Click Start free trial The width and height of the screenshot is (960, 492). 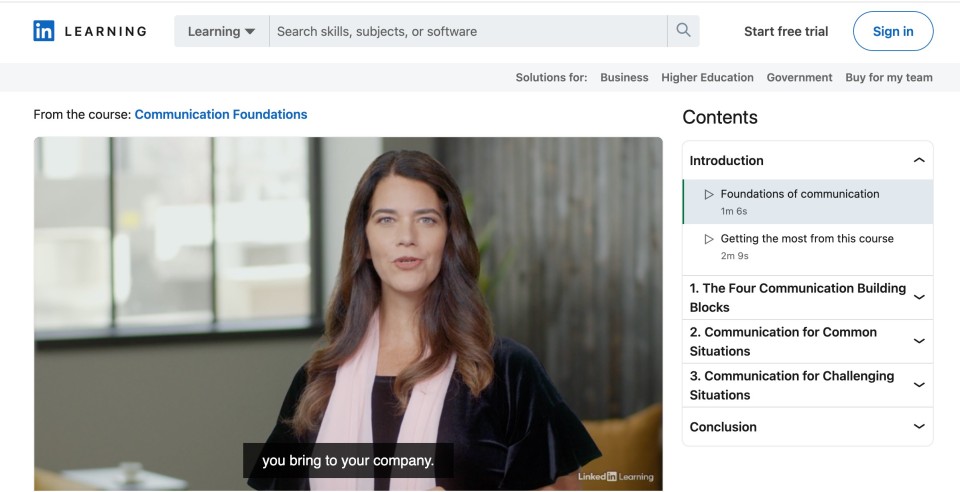coord(786,31)
